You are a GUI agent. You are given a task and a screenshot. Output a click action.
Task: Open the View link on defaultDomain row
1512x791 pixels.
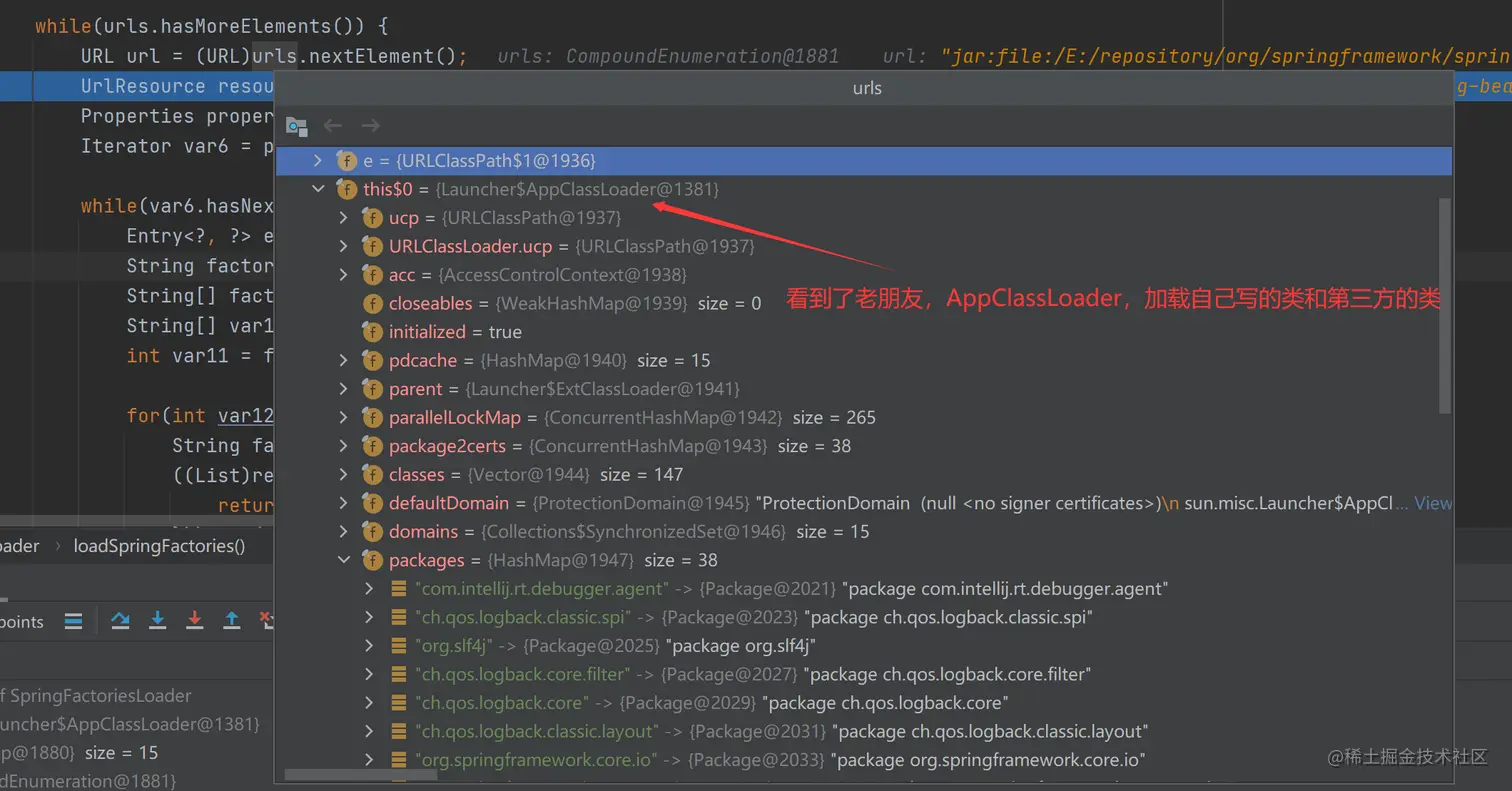pos(1432,503)
